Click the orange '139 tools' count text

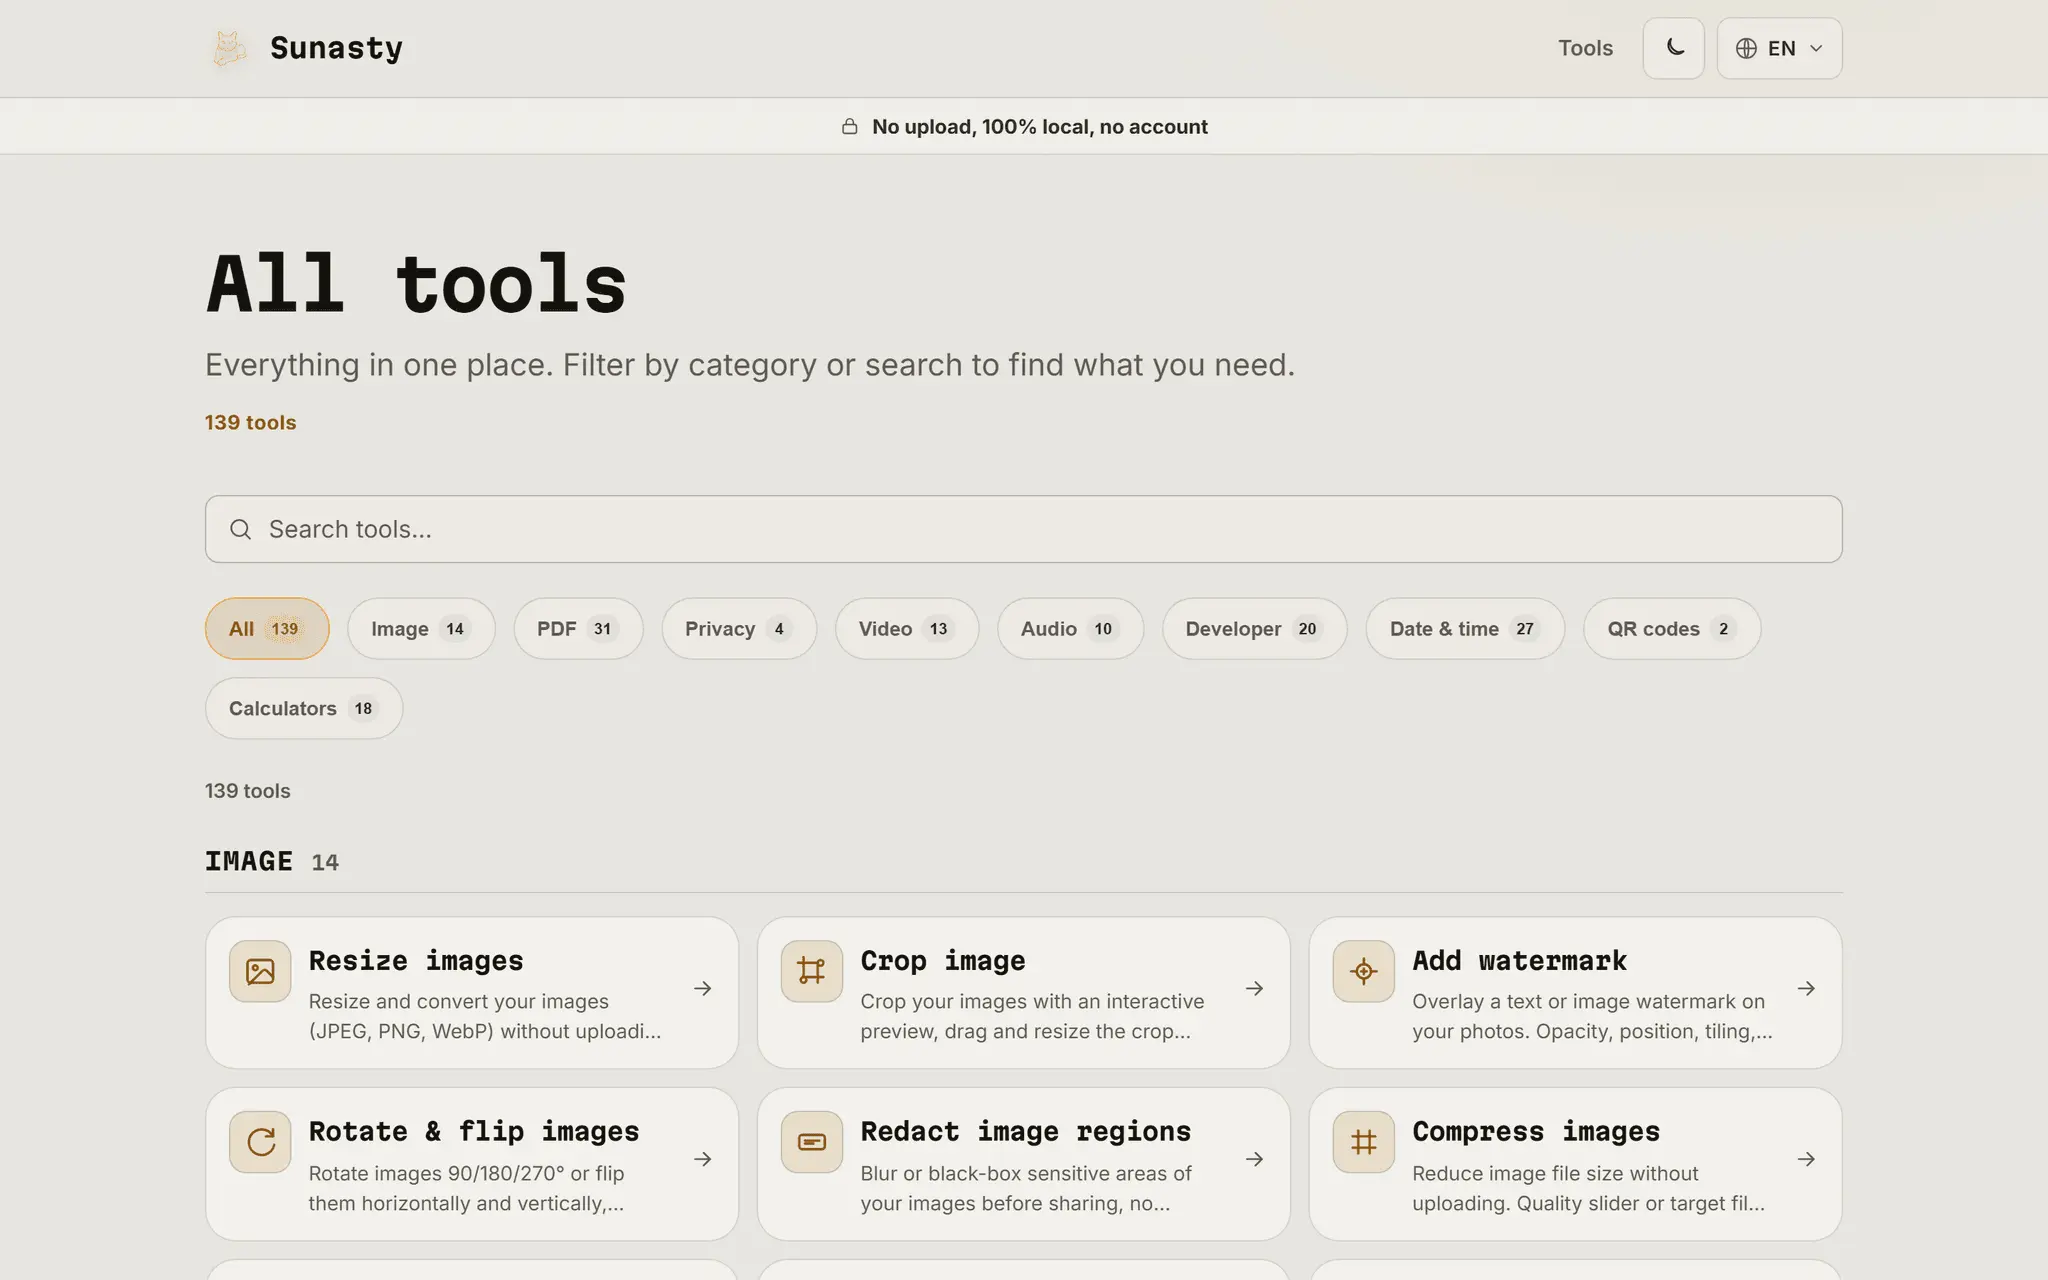251,422
